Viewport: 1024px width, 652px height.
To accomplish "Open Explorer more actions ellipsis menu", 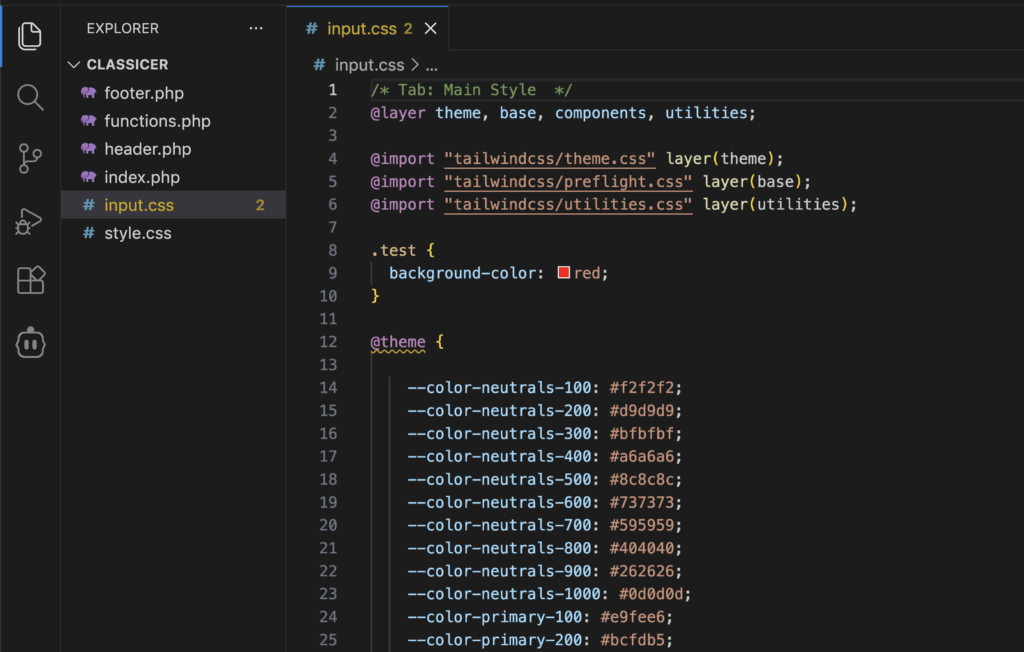I will tap(256, 29).
